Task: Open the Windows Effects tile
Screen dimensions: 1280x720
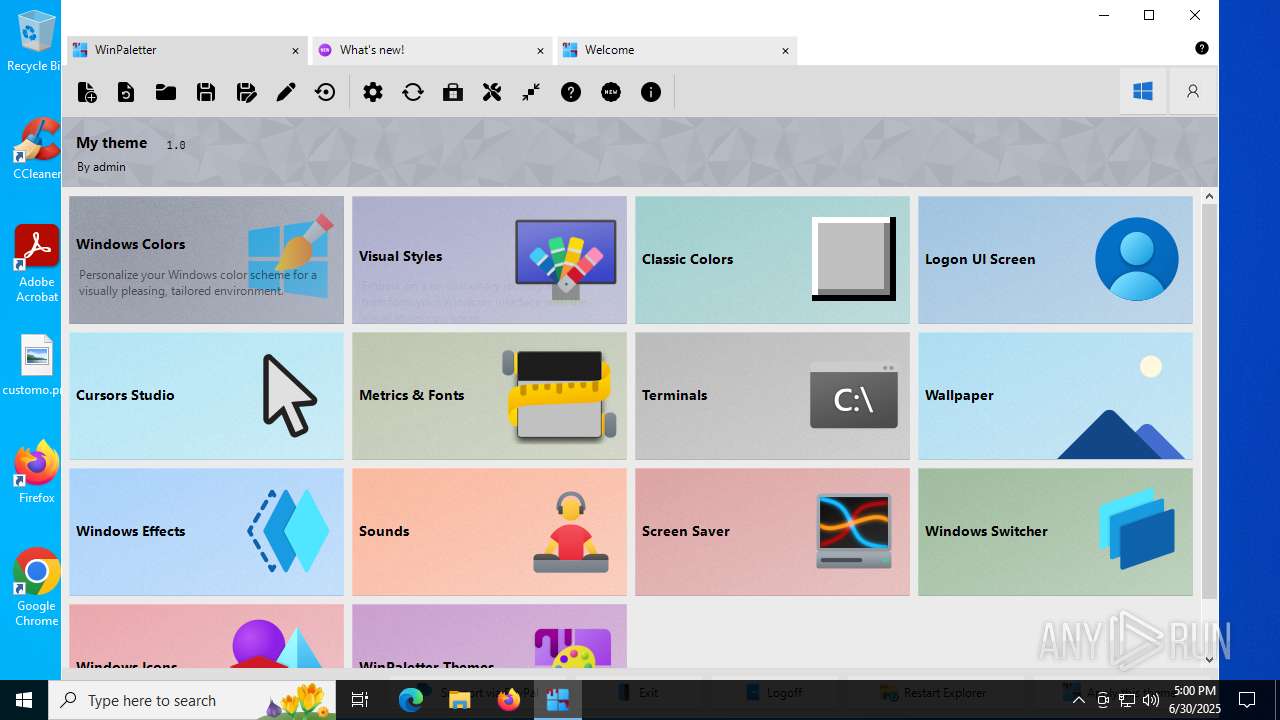Action: point(206,532)
